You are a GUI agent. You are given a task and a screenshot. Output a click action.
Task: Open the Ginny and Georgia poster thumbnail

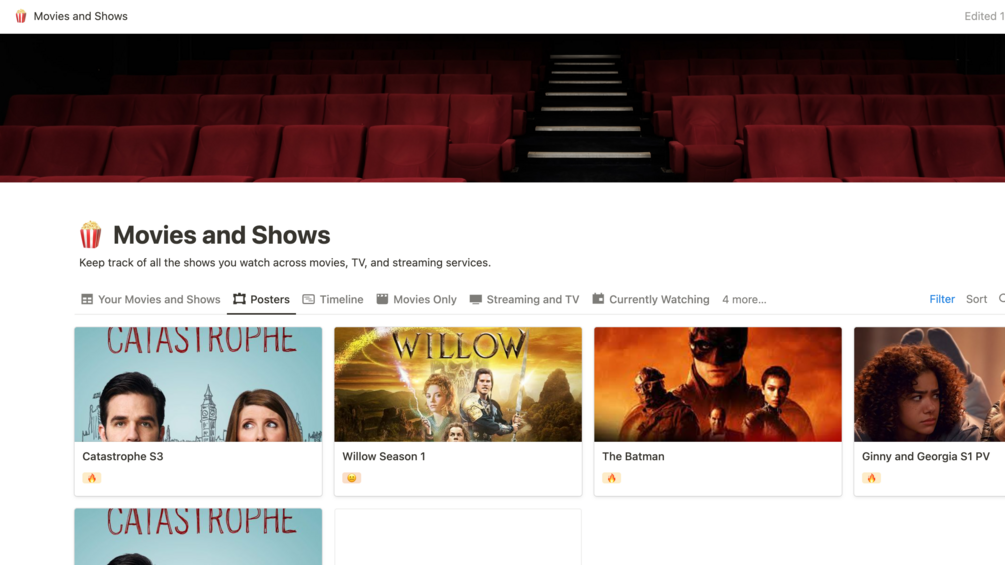tap(929, 384)
